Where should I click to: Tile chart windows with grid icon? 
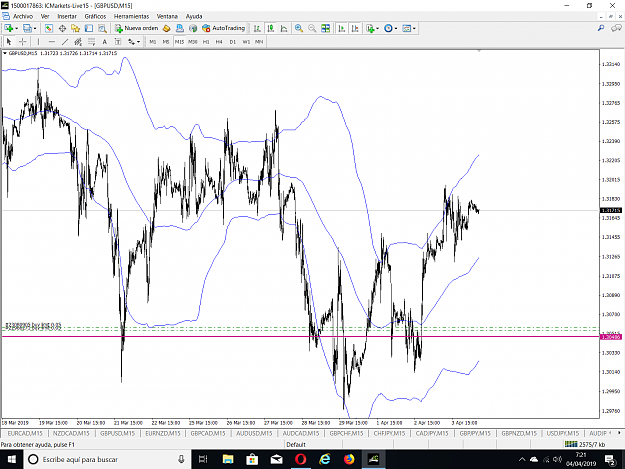point(326,28)
